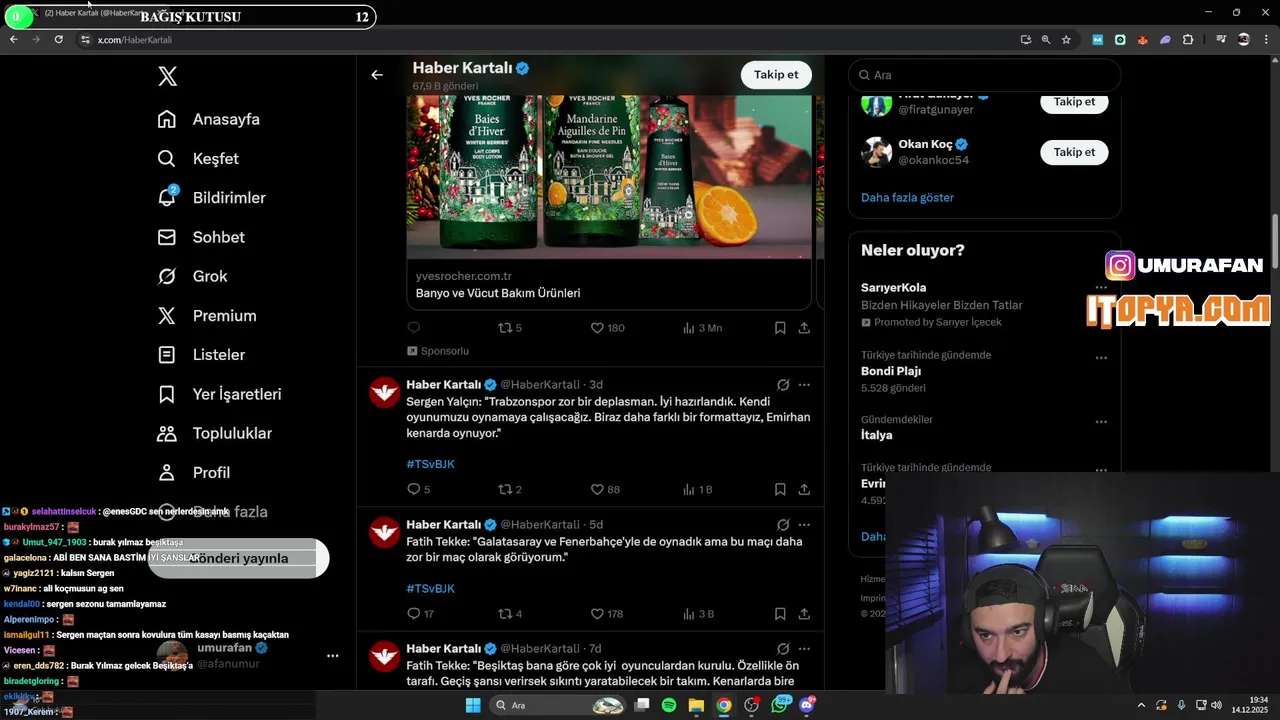Repost the sponsored post with 5 reposts

point(510,327)
